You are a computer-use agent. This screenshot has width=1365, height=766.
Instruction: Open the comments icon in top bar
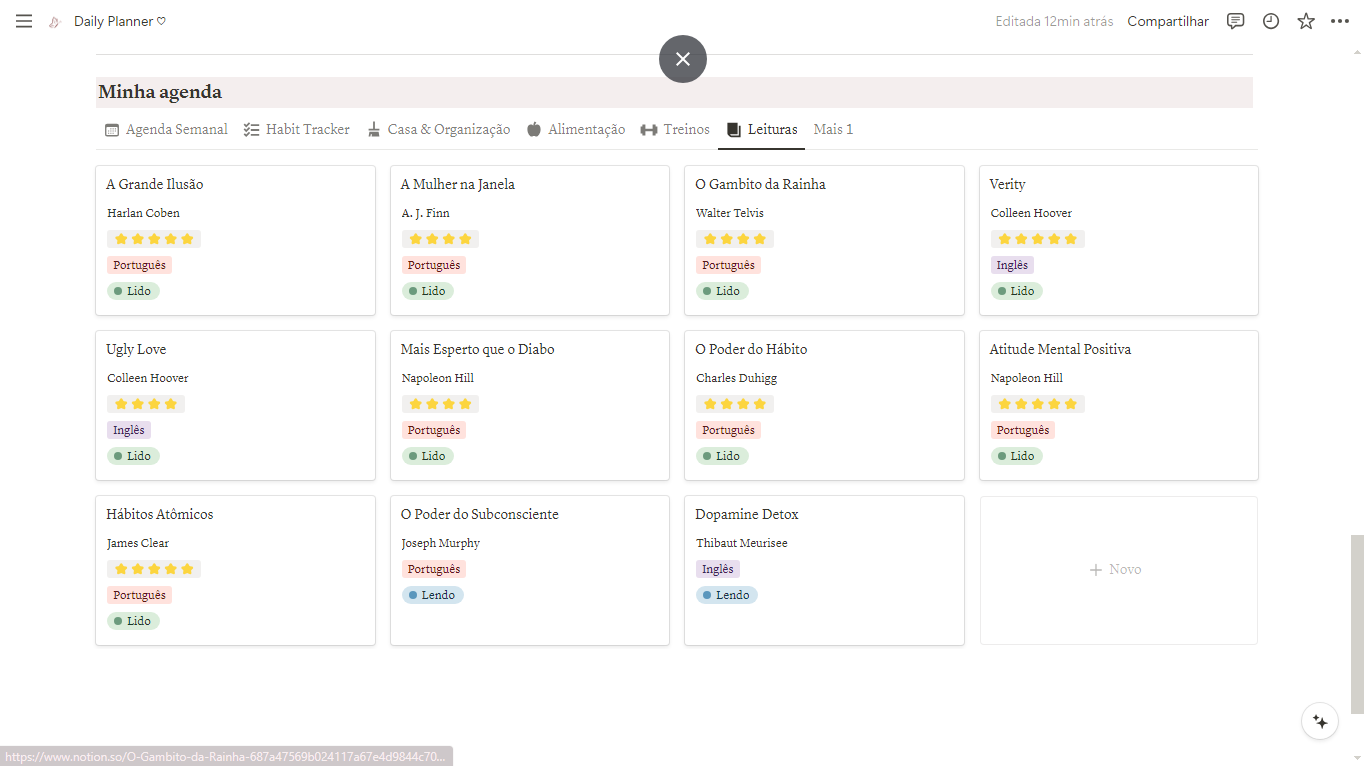1236,21
